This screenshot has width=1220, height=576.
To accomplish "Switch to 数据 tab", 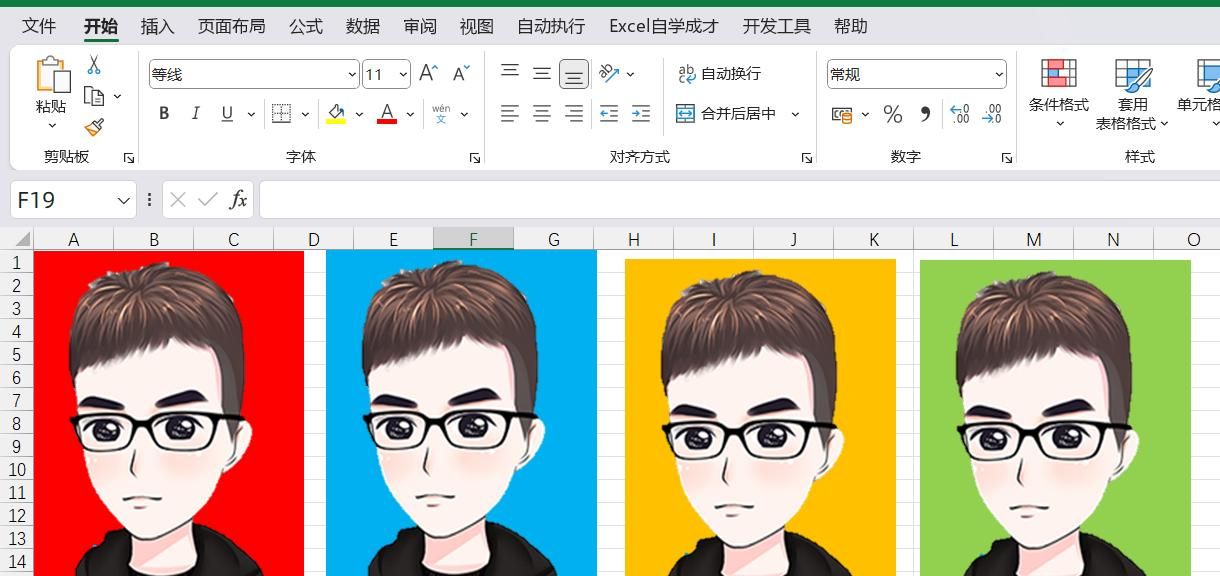I will pos(363,26).
